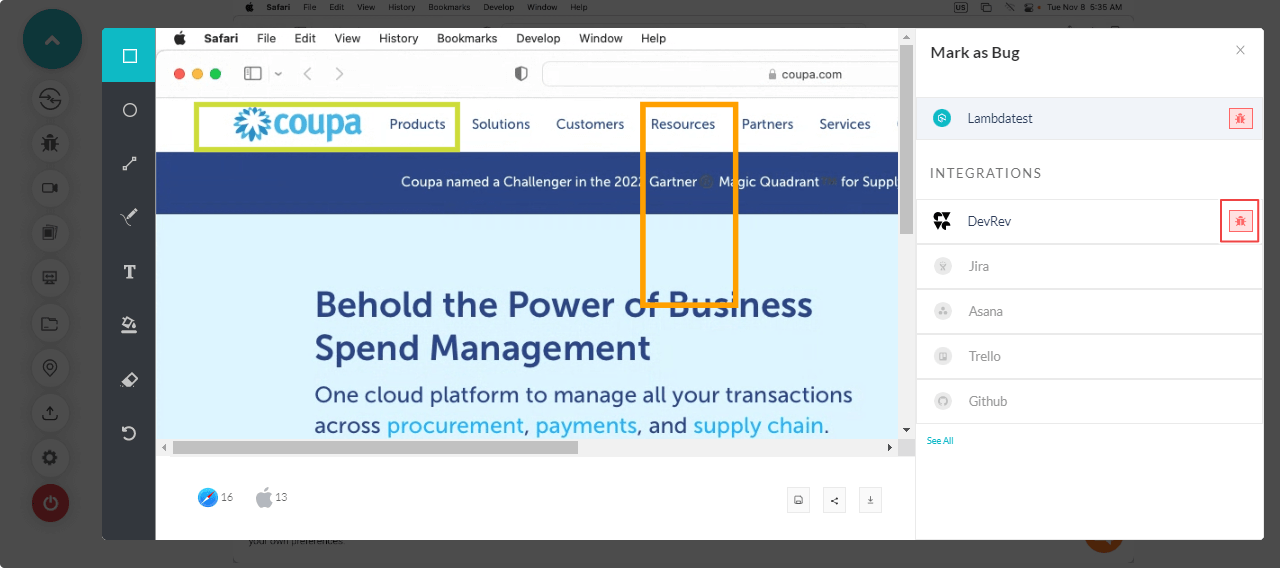The width and height of the screenshot is (1280, 568).
Task: Select the eraser tool
Action: click(x=129, y=380)
